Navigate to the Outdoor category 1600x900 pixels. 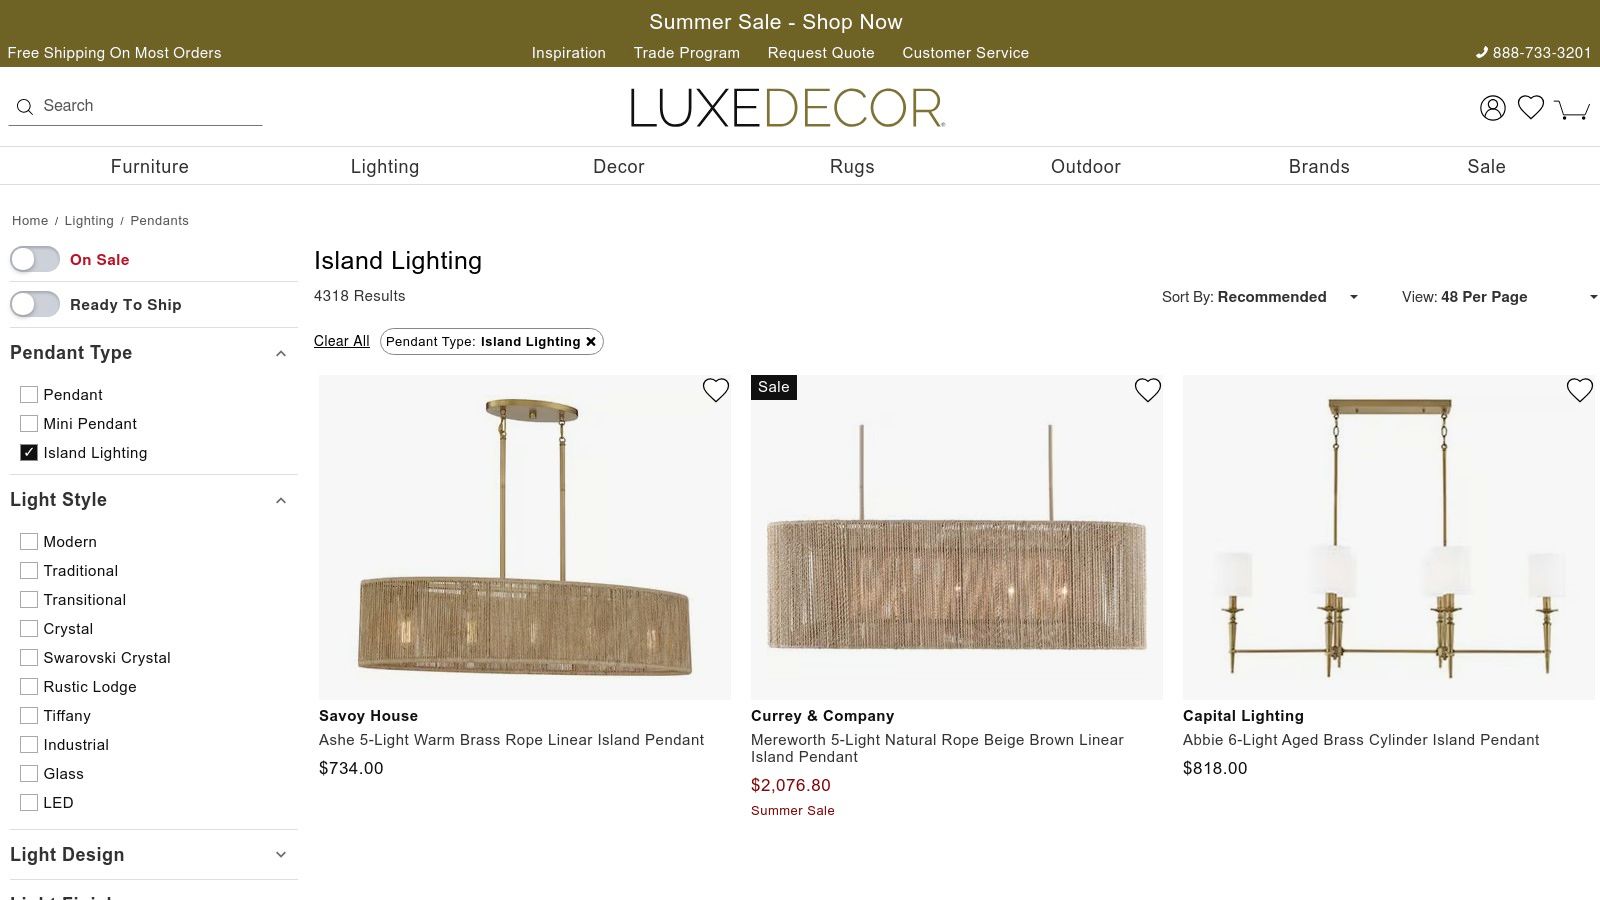point(1086,166)
